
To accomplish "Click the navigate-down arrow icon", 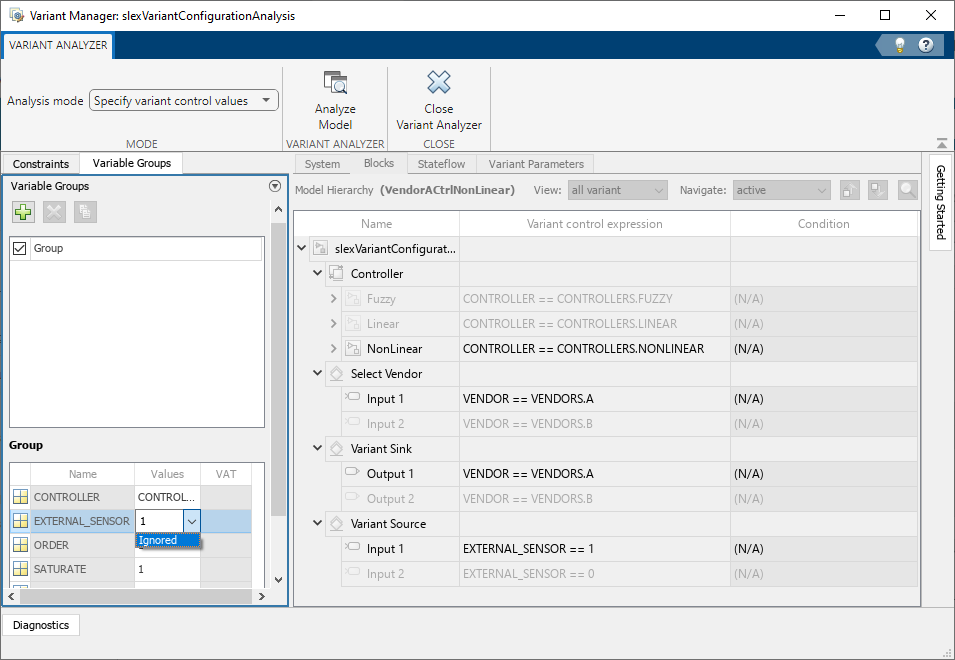I will point(877,189).
